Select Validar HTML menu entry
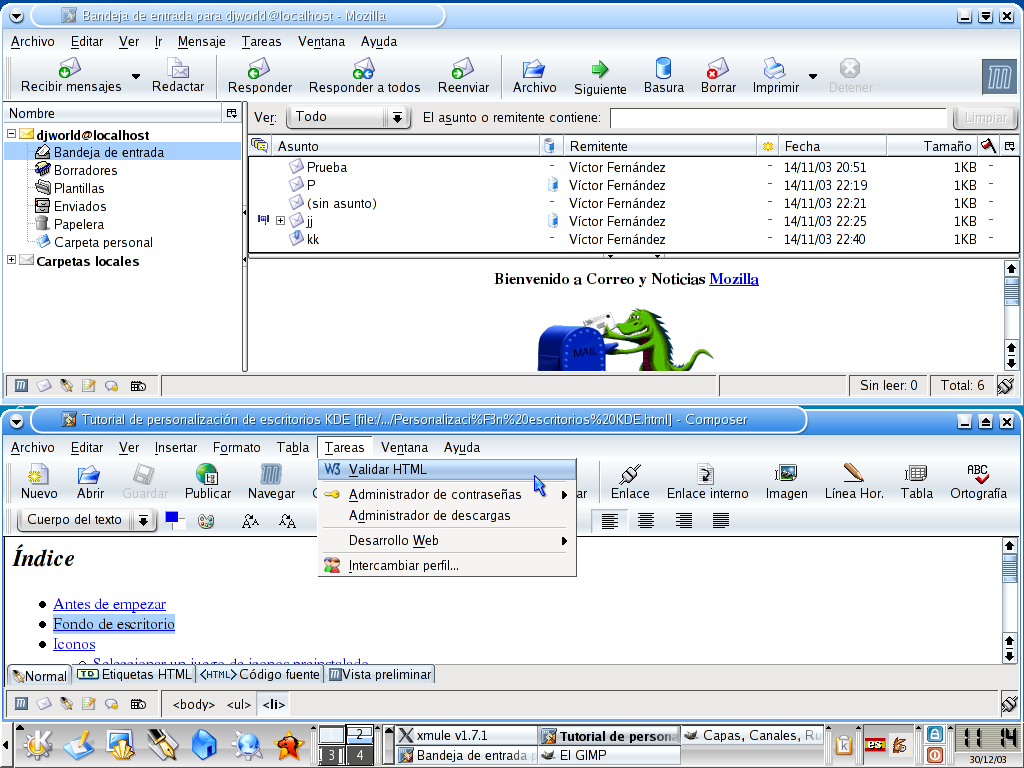This screenshot has width=1024, height=768. tap(447, 470)
